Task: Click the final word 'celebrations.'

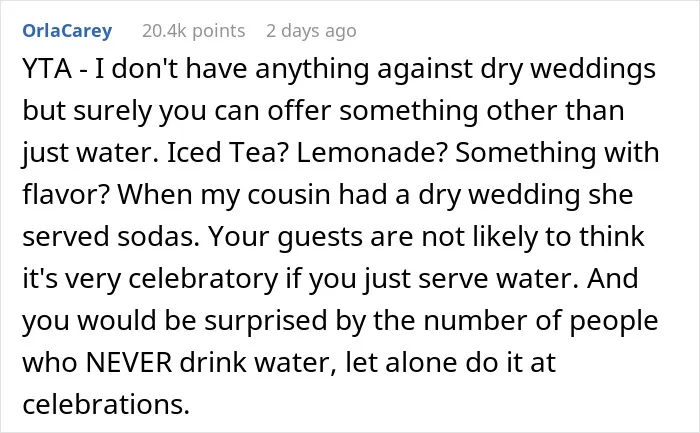Action: coord(106,404)
